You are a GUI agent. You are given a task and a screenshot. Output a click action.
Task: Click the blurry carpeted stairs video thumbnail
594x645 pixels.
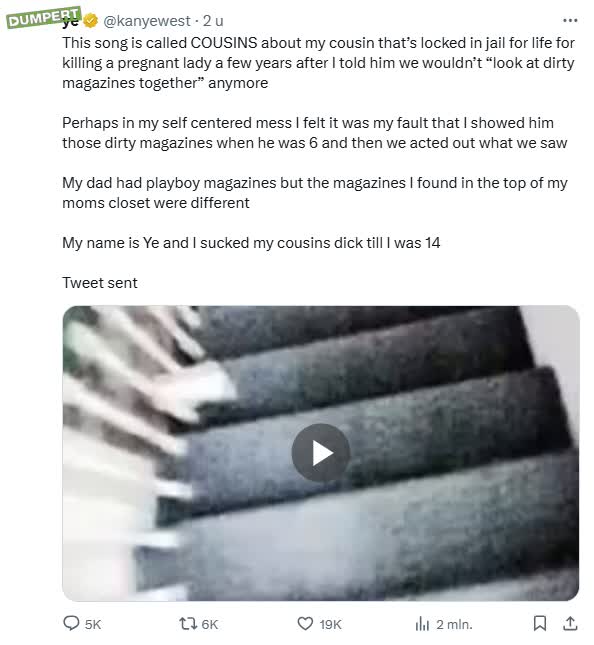coord(320,453)
